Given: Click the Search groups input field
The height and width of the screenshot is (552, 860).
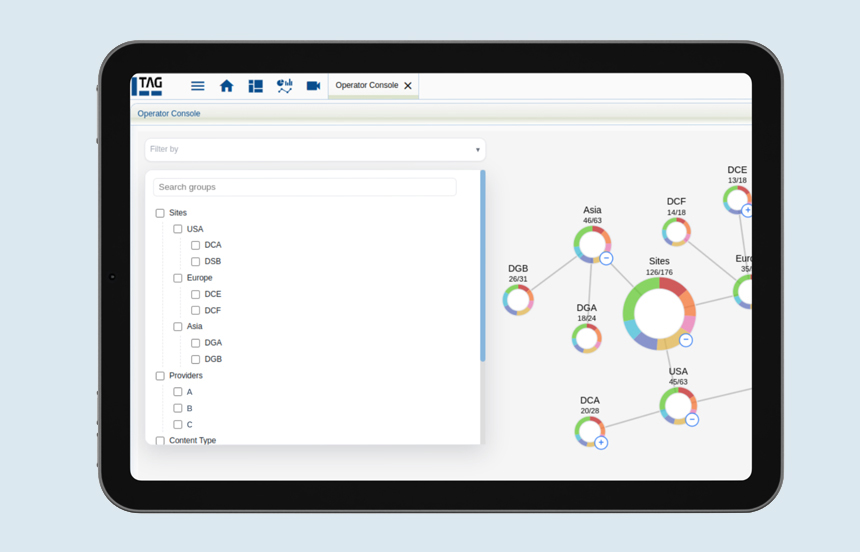Looking at the screenshot, I should [304, 187].
